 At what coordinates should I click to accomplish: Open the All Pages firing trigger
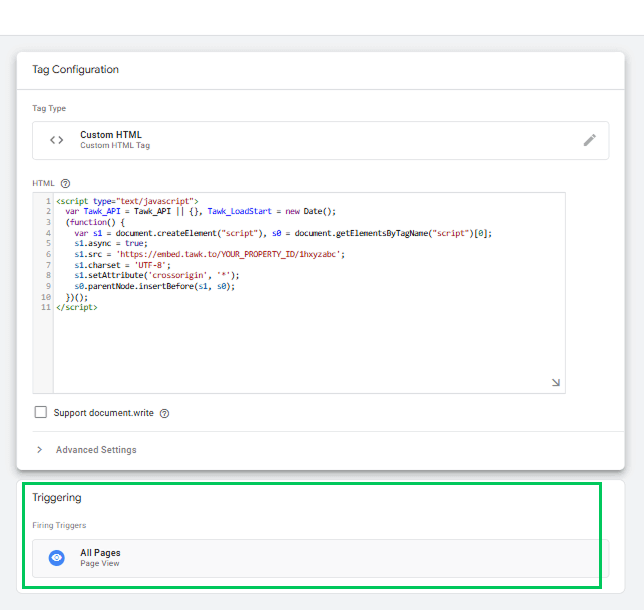pos(320,558)
